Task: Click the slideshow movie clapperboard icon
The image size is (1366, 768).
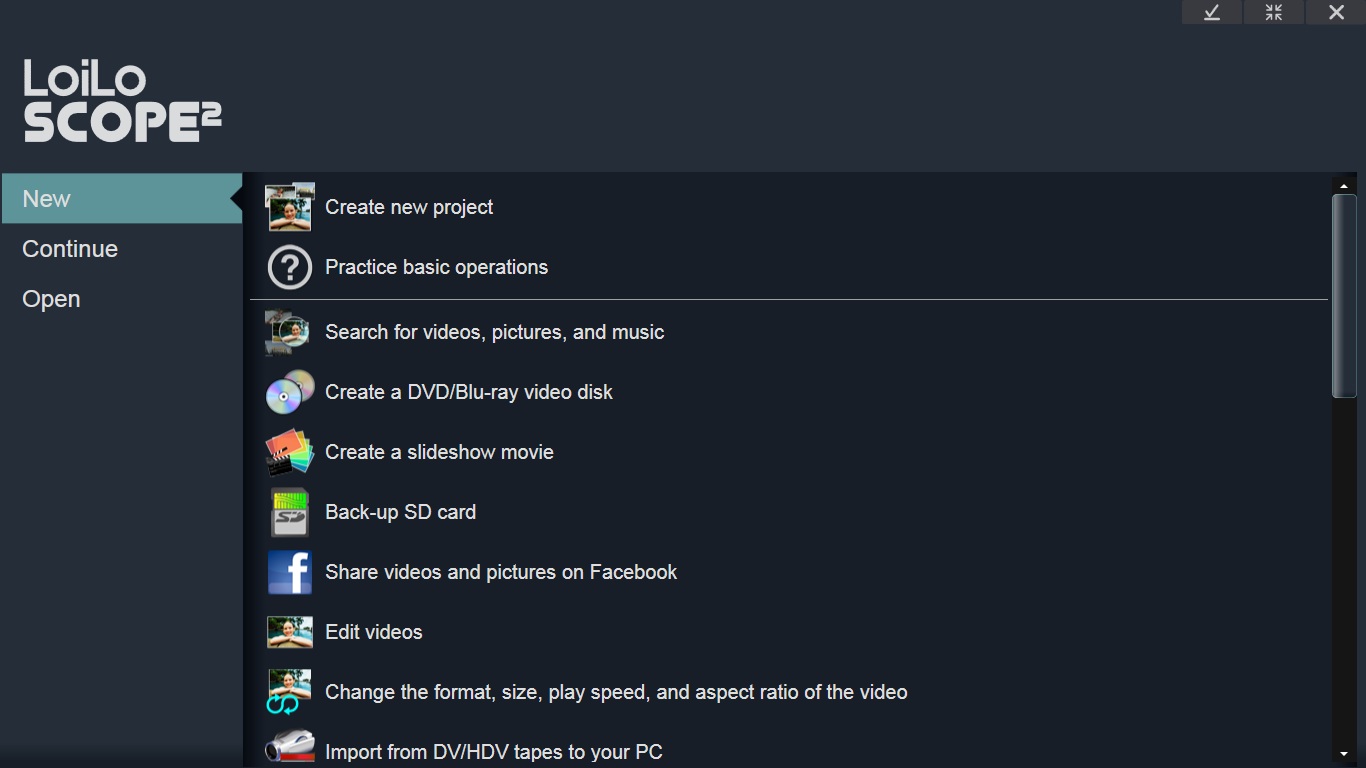Action: pos(290,452)
